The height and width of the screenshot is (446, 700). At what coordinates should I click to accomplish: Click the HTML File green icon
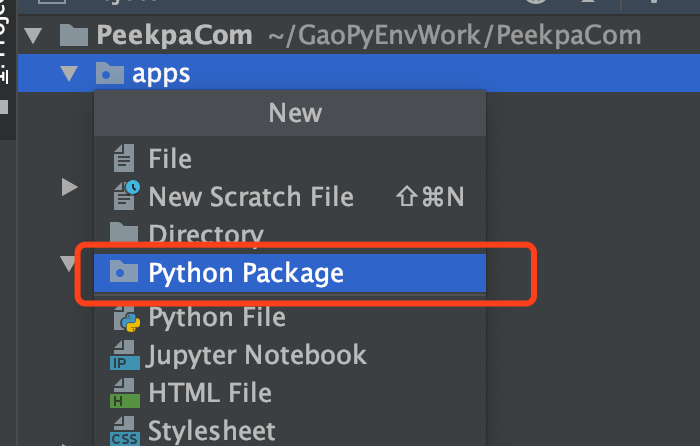point(125,393)
